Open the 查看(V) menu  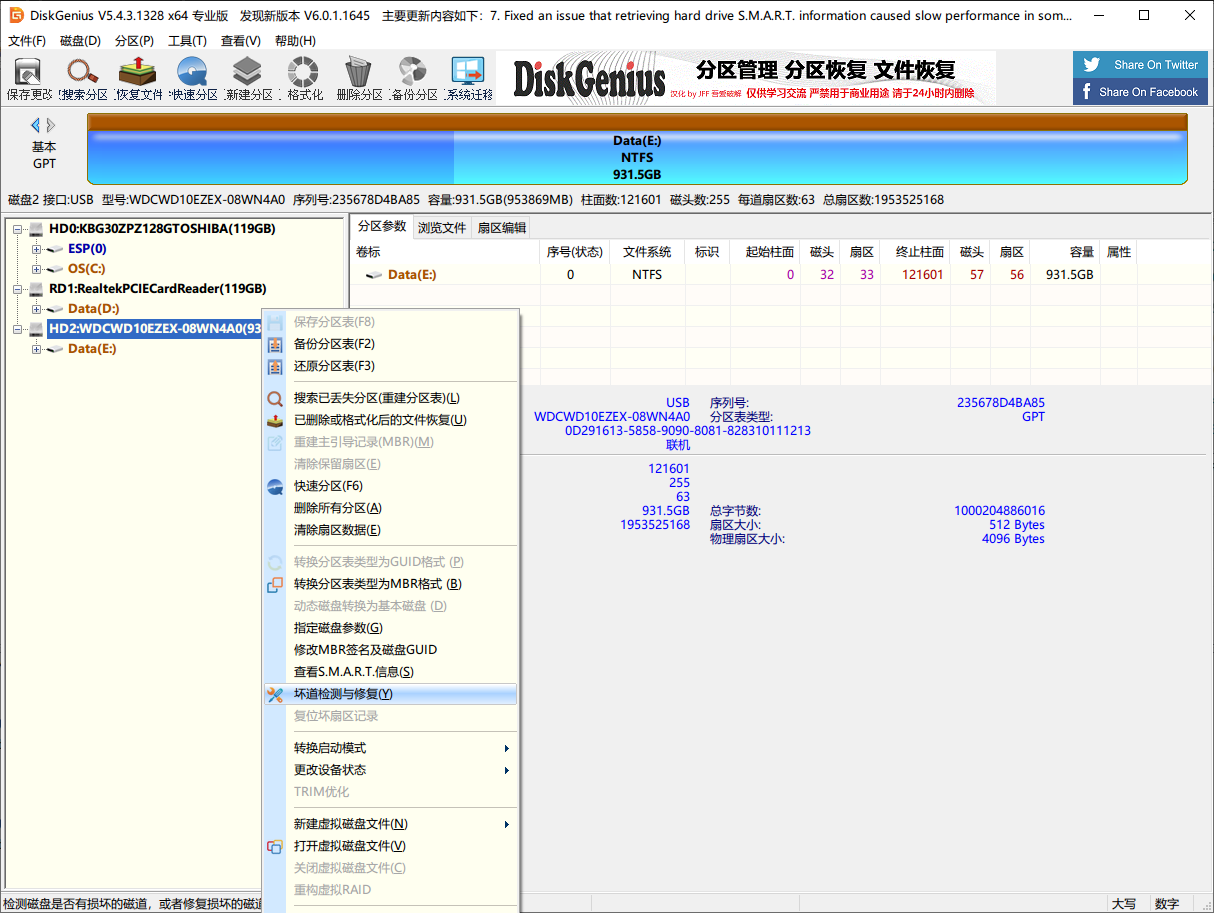coord(241,41)
